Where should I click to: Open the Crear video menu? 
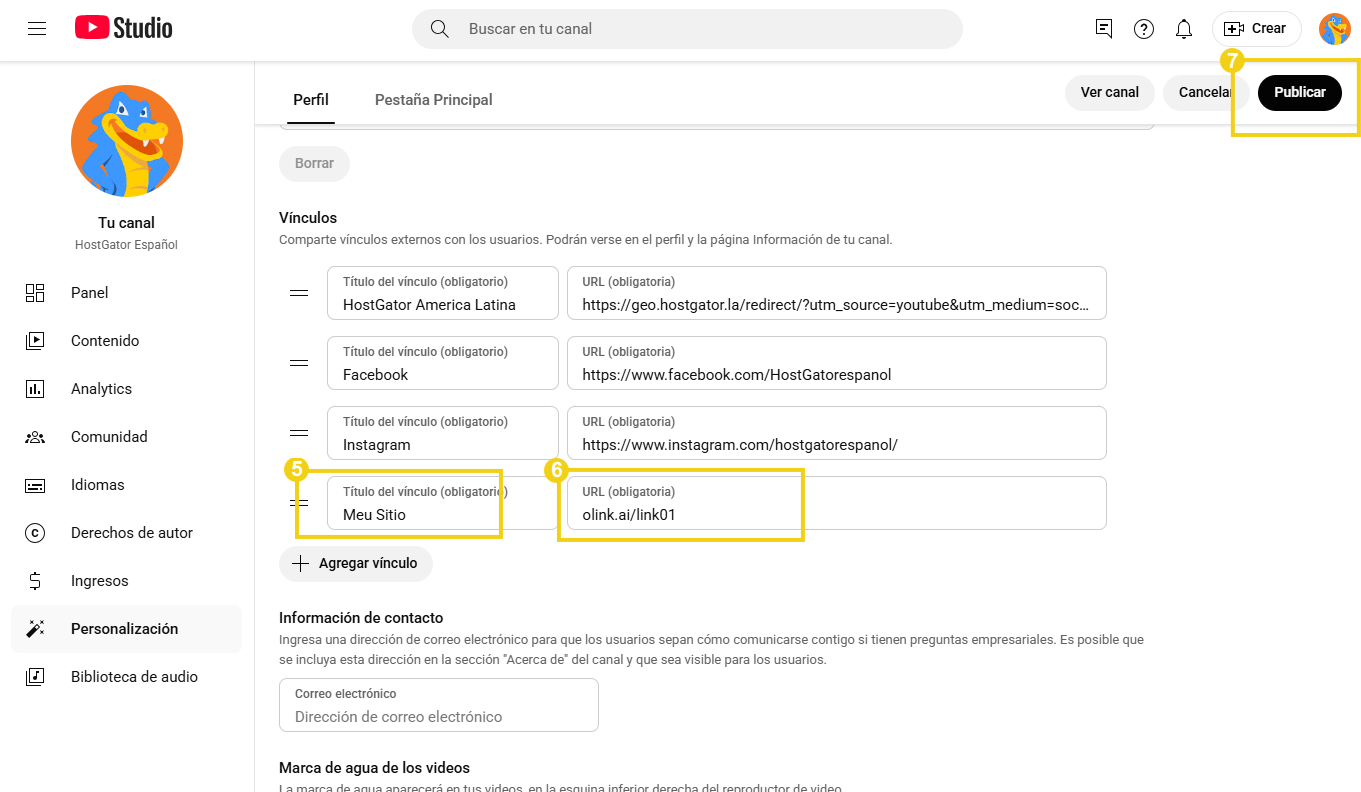click(1256, 29)
